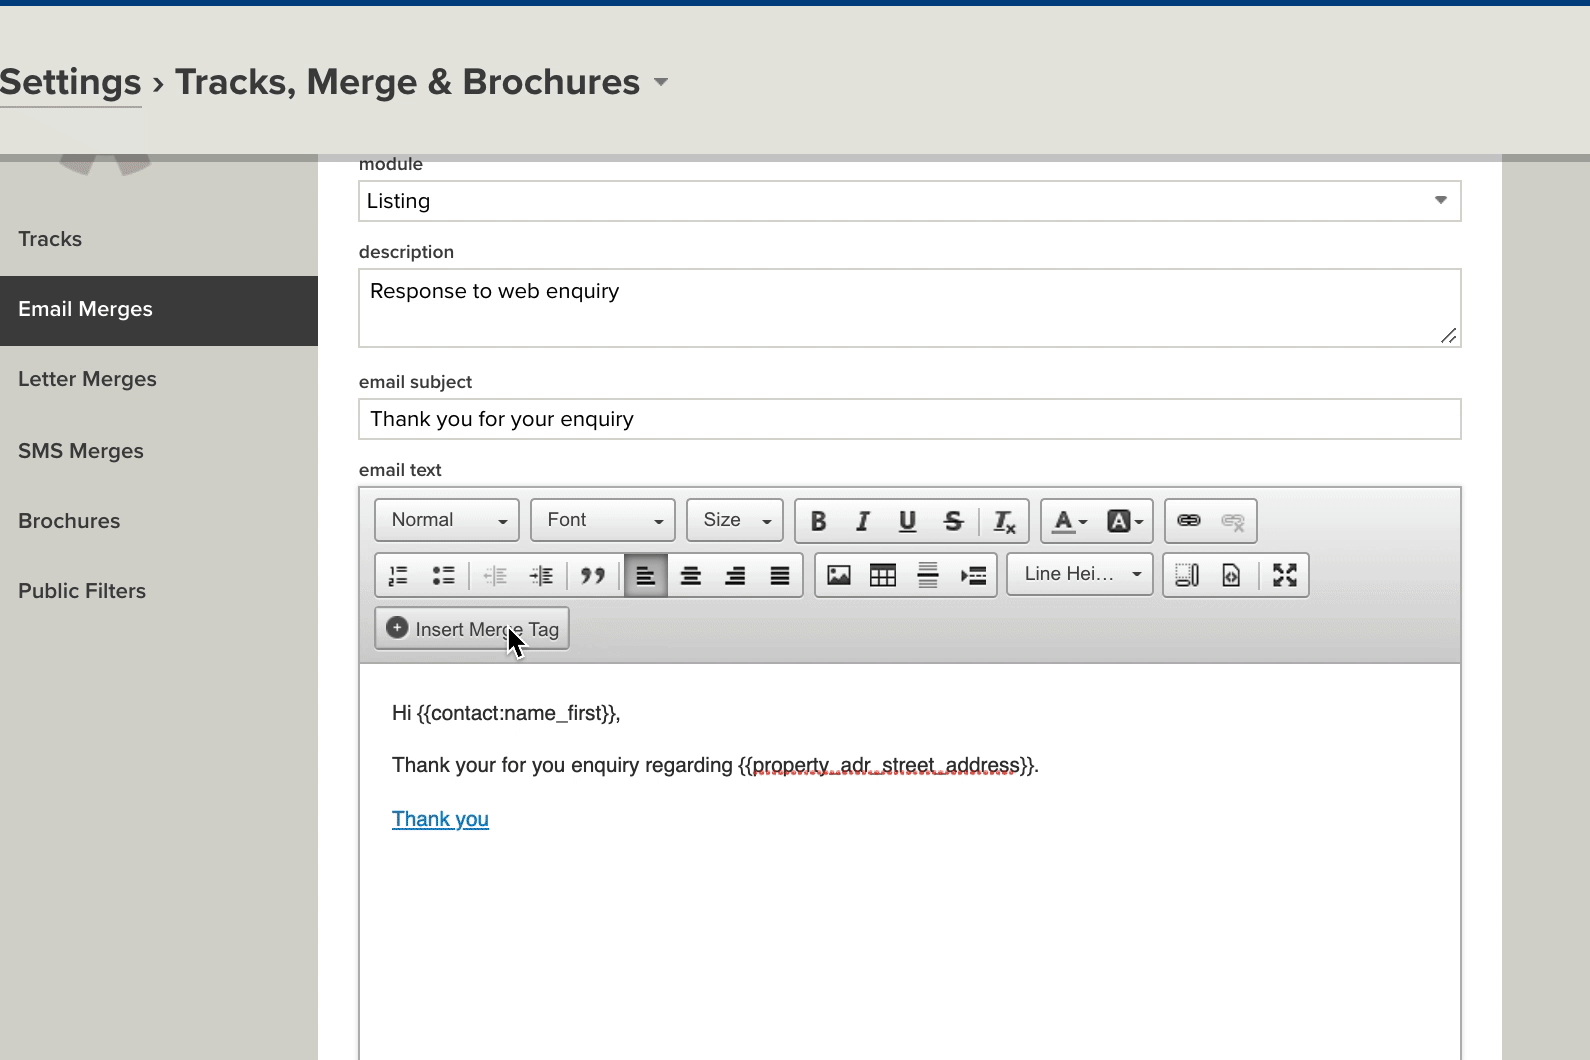
Task: Open the Font dropdown
Action: coord(603,520)
